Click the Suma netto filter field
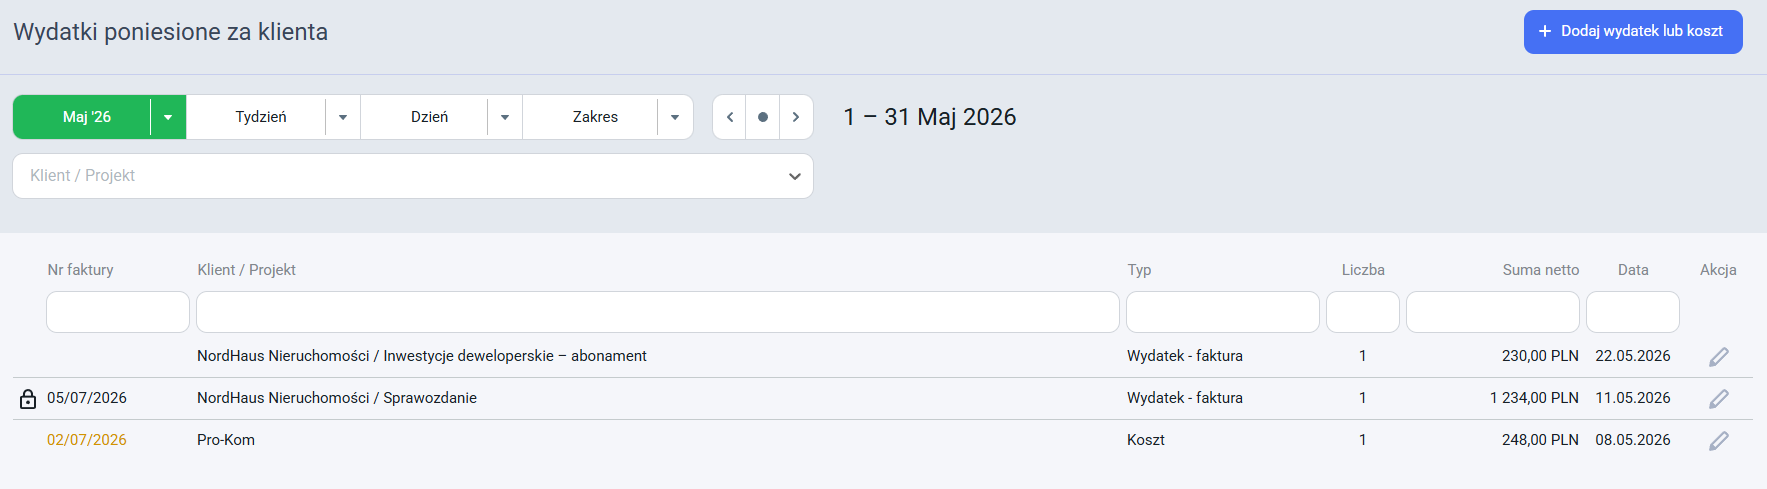Viewport: 1767px width, 489px height. pyautogui.click(x=1493, y=312)
